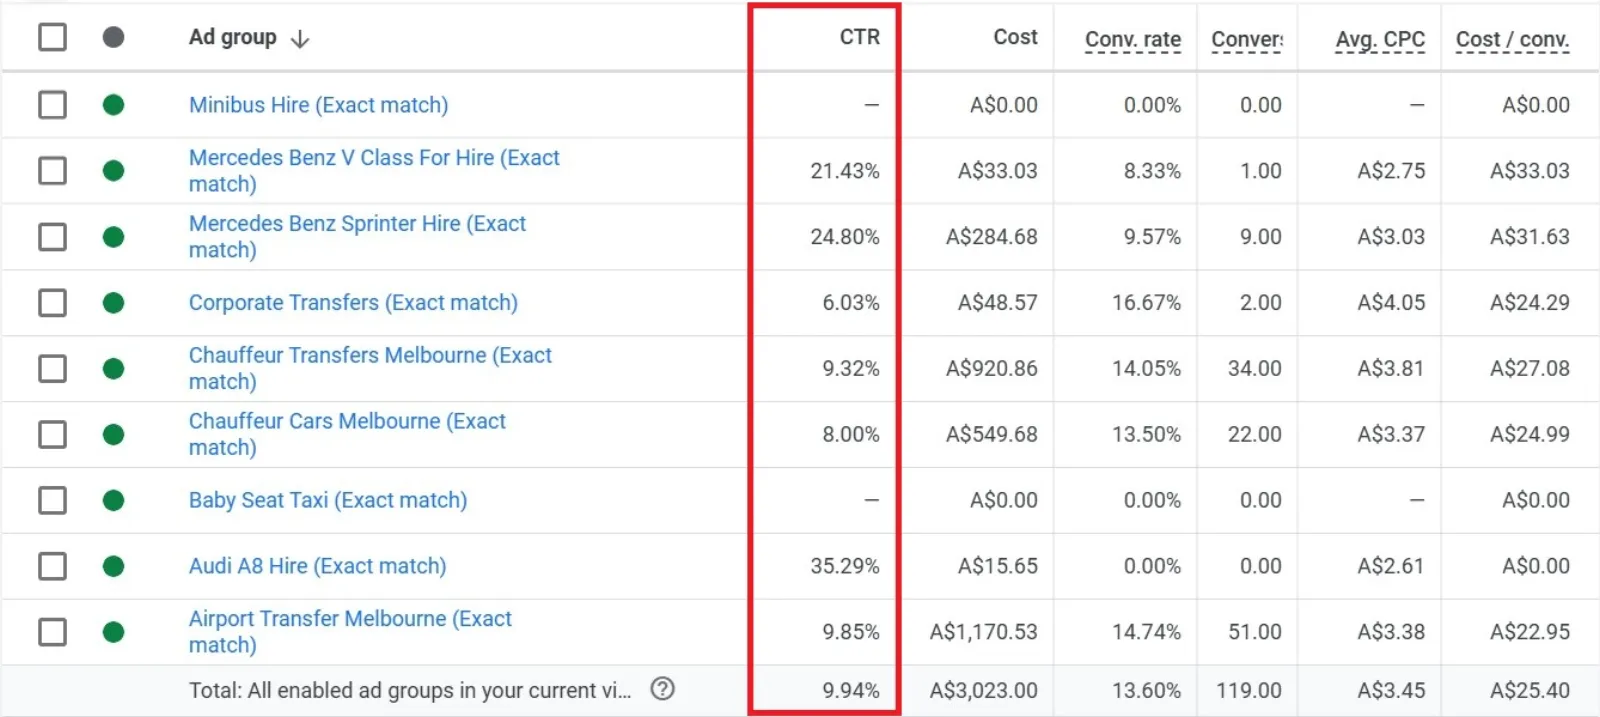Select the Corporate Transfers row checkbox
Viewport: 1600px width, 717px height.
tap(52, 303)
